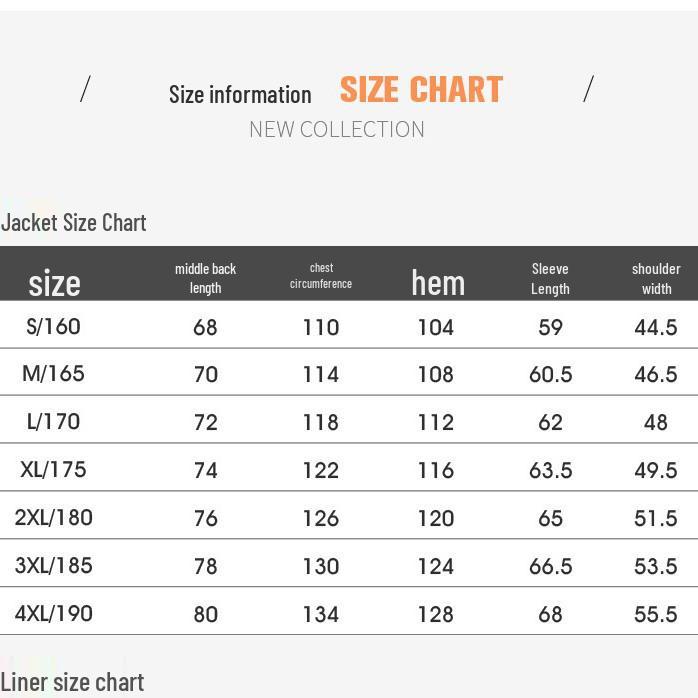Click the 134 chest circumference value
The height and width of the screenshot is (698, 698).
tap(321, 614)
